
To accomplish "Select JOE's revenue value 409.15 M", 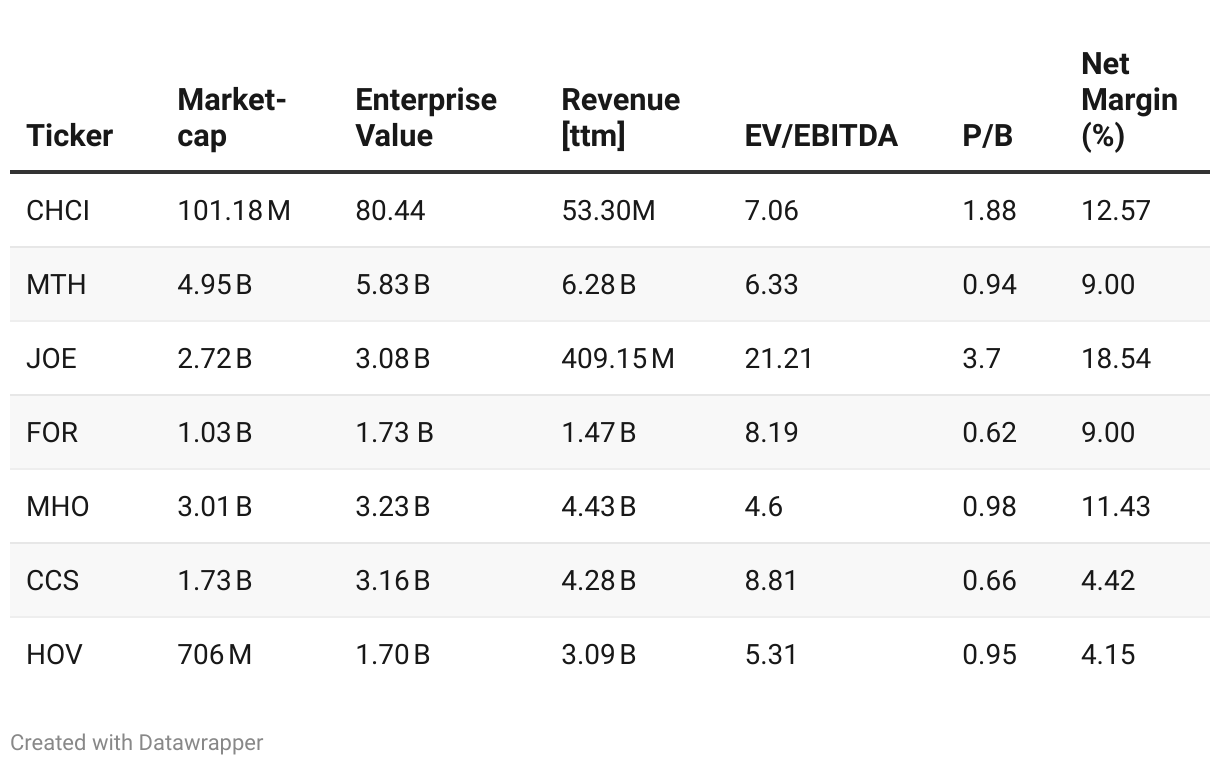I will pyautogui.click(x=618, y=359).
